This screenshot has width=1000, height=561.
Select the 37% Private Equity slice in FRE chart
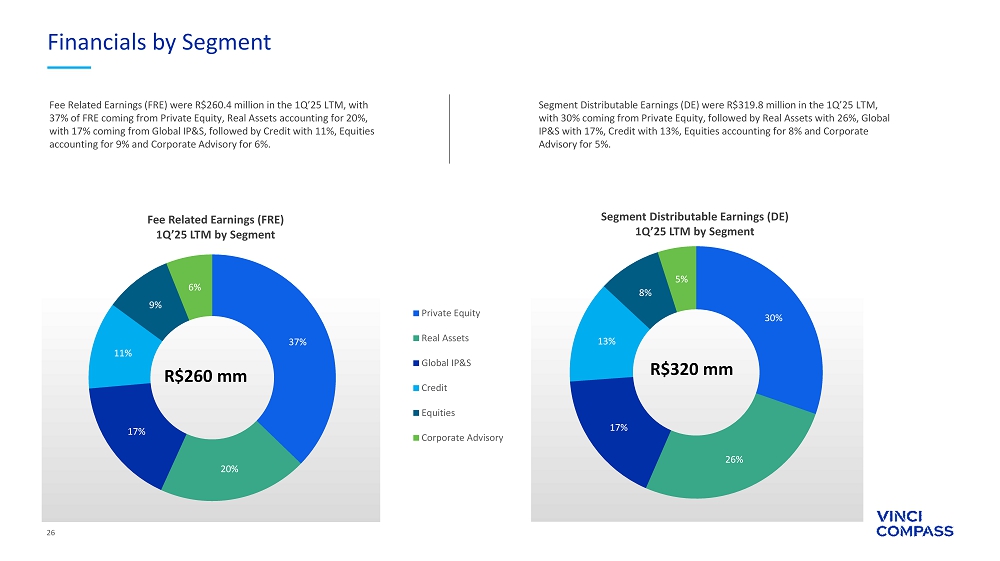[297, 342]
